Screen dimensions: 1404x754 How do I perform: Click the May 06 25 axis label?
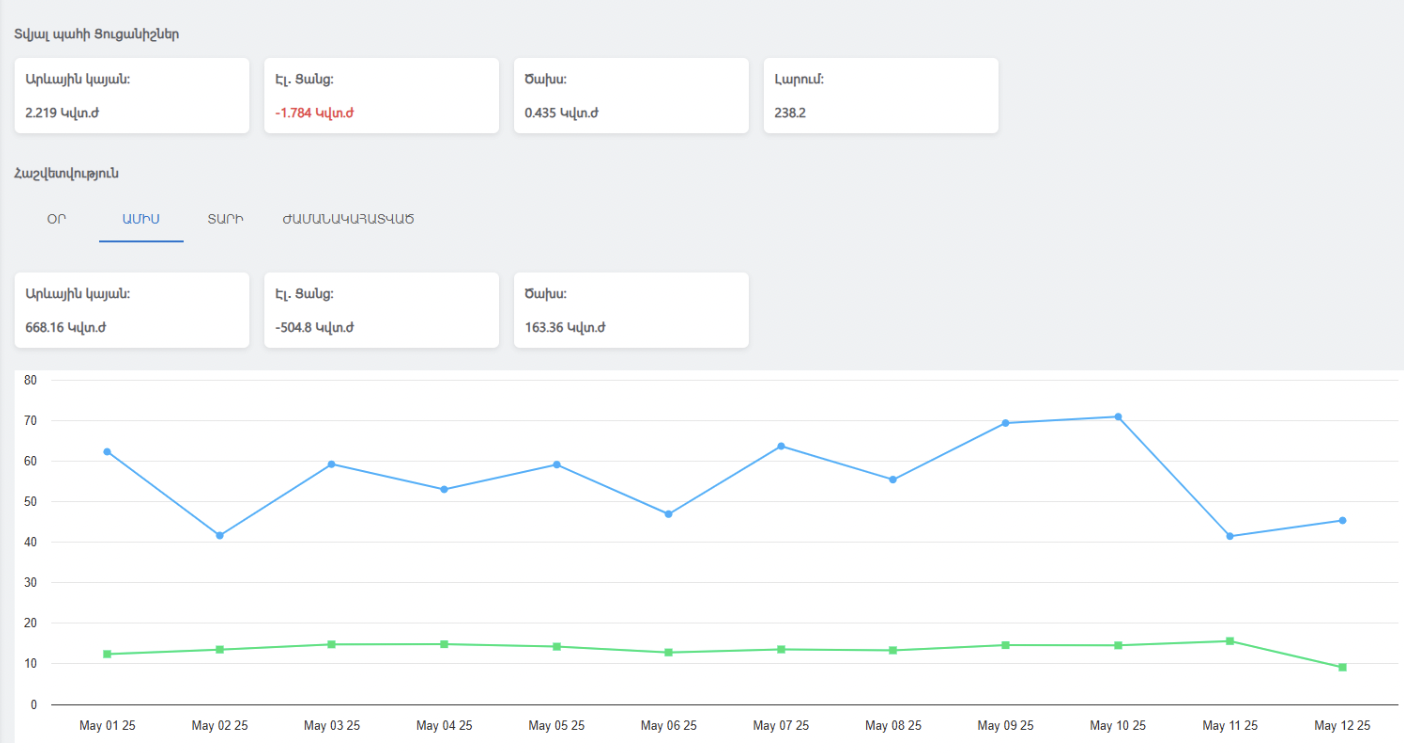coord(668,725)
